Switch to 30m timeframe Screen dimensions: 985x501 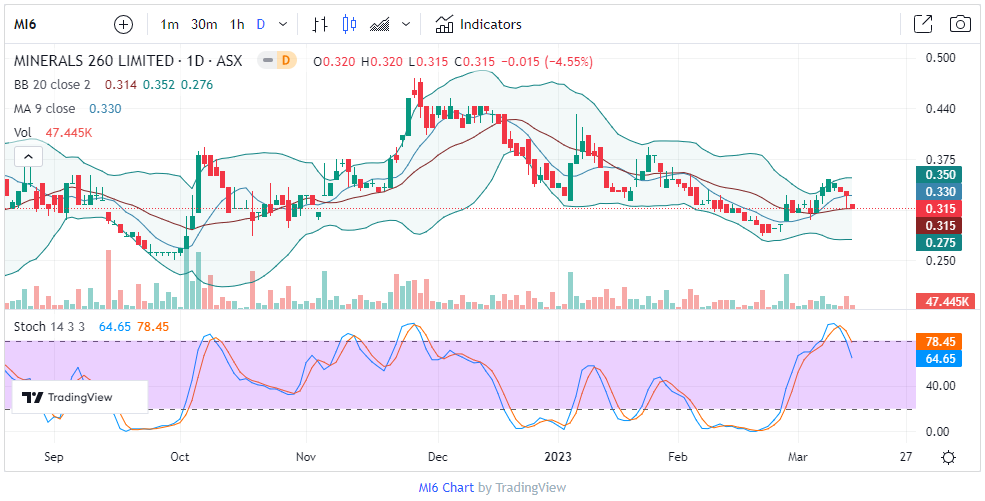pyautogui.click(x=204, y=24)
